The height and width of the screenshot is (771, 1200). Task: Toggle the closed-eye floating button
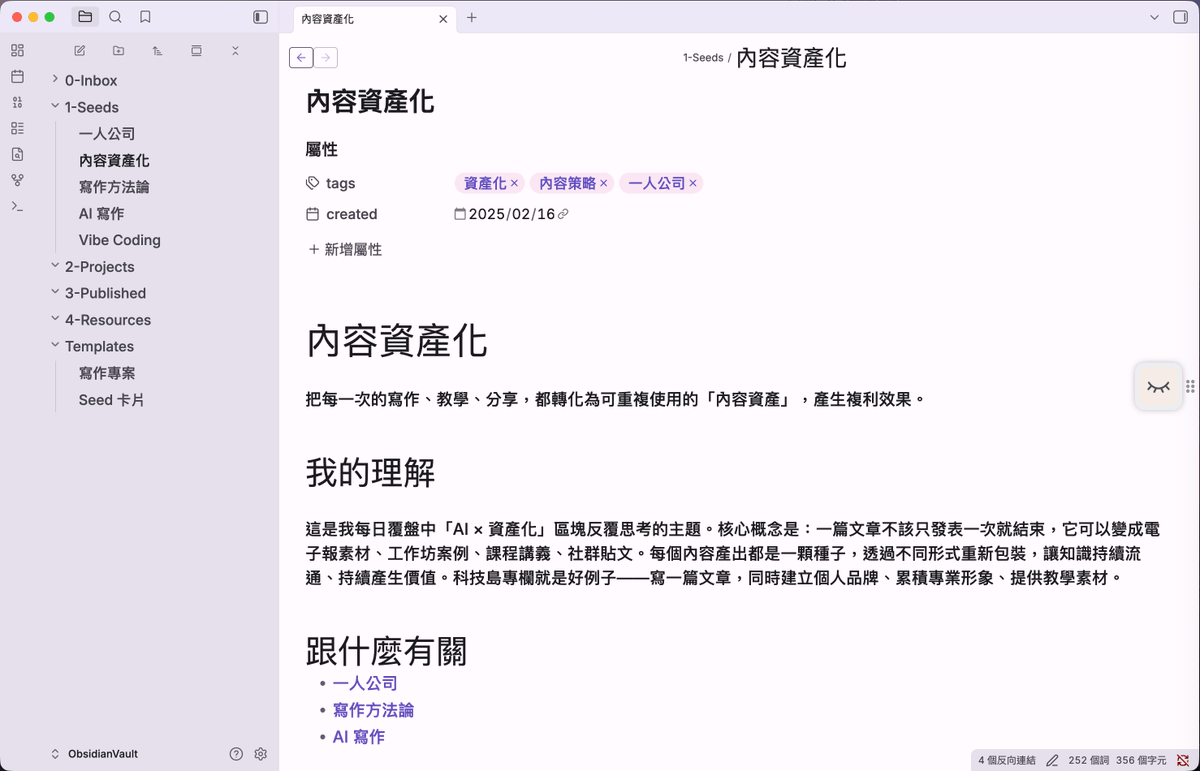(1158, 386)
